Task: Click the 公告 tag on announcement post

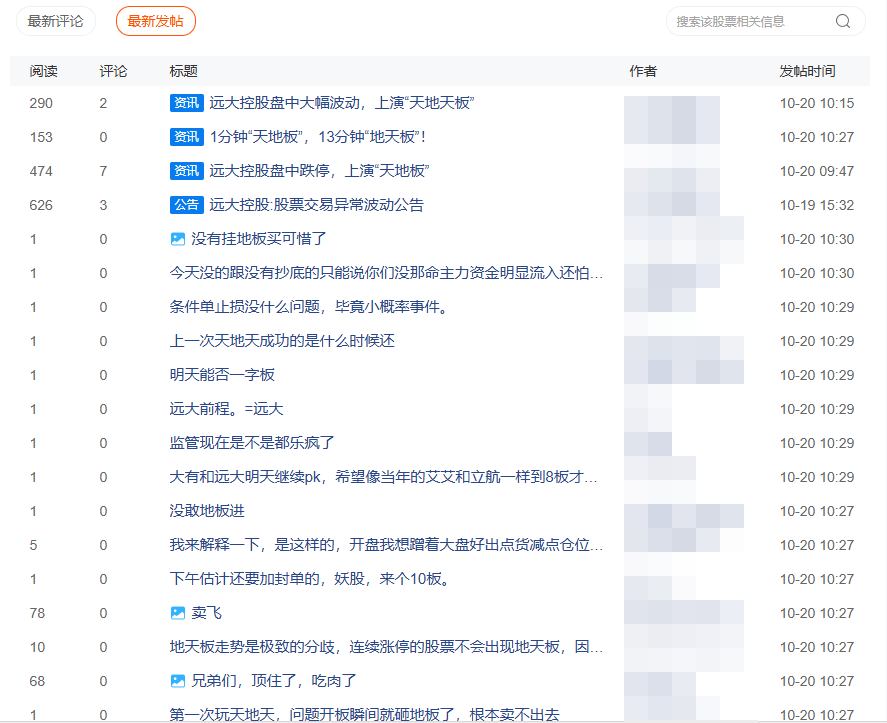Action: pos(187,205)
